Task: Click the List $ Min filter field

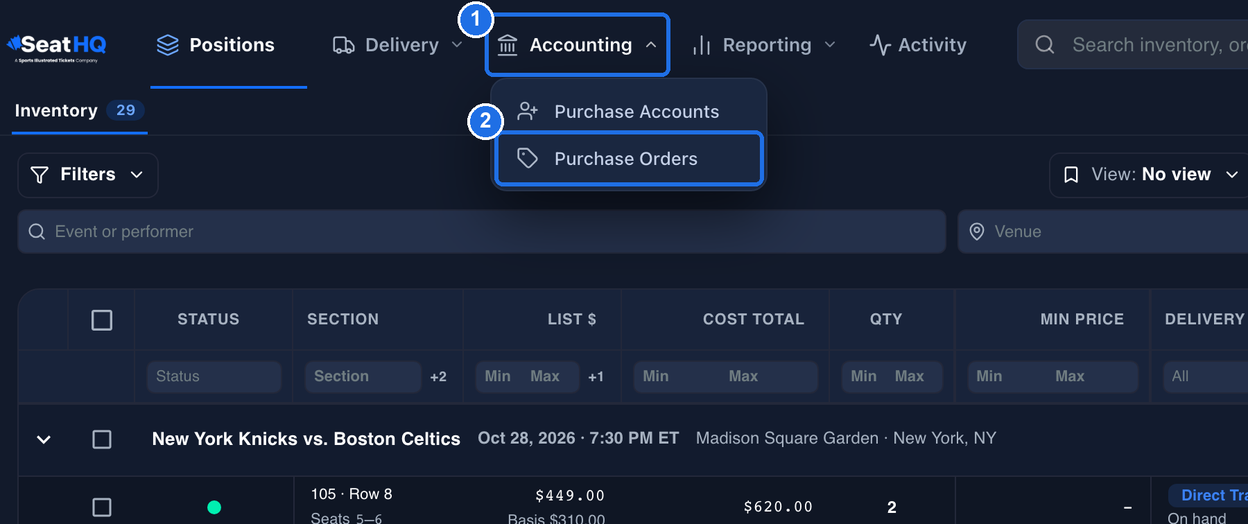Action: tap(500, 376)
